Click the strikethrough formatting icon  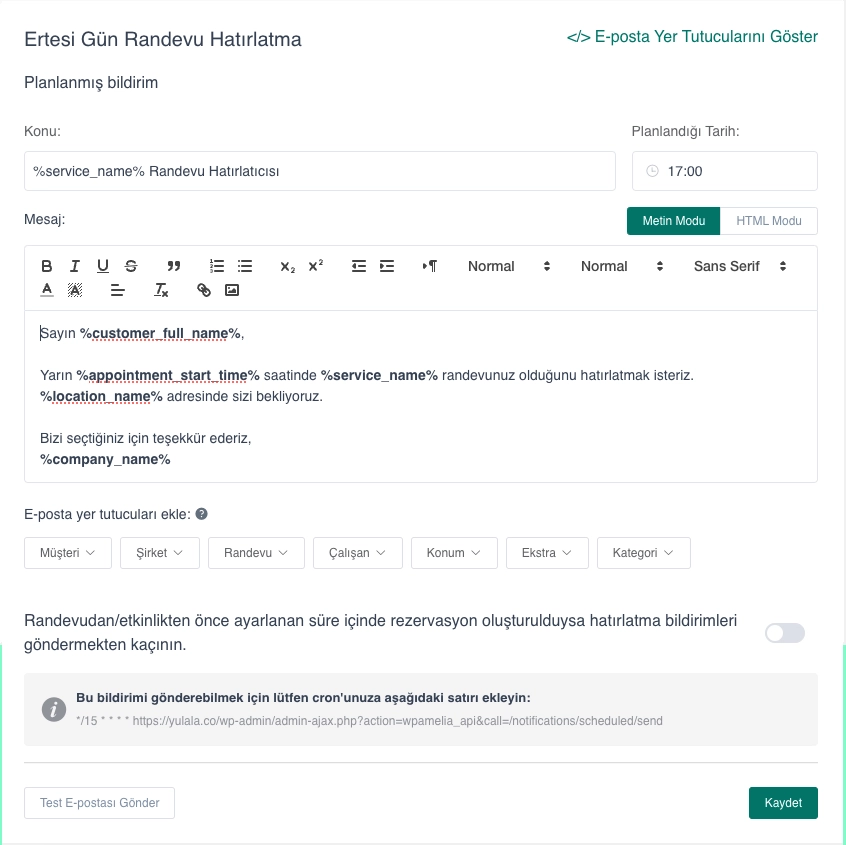[x=131, y=266]
